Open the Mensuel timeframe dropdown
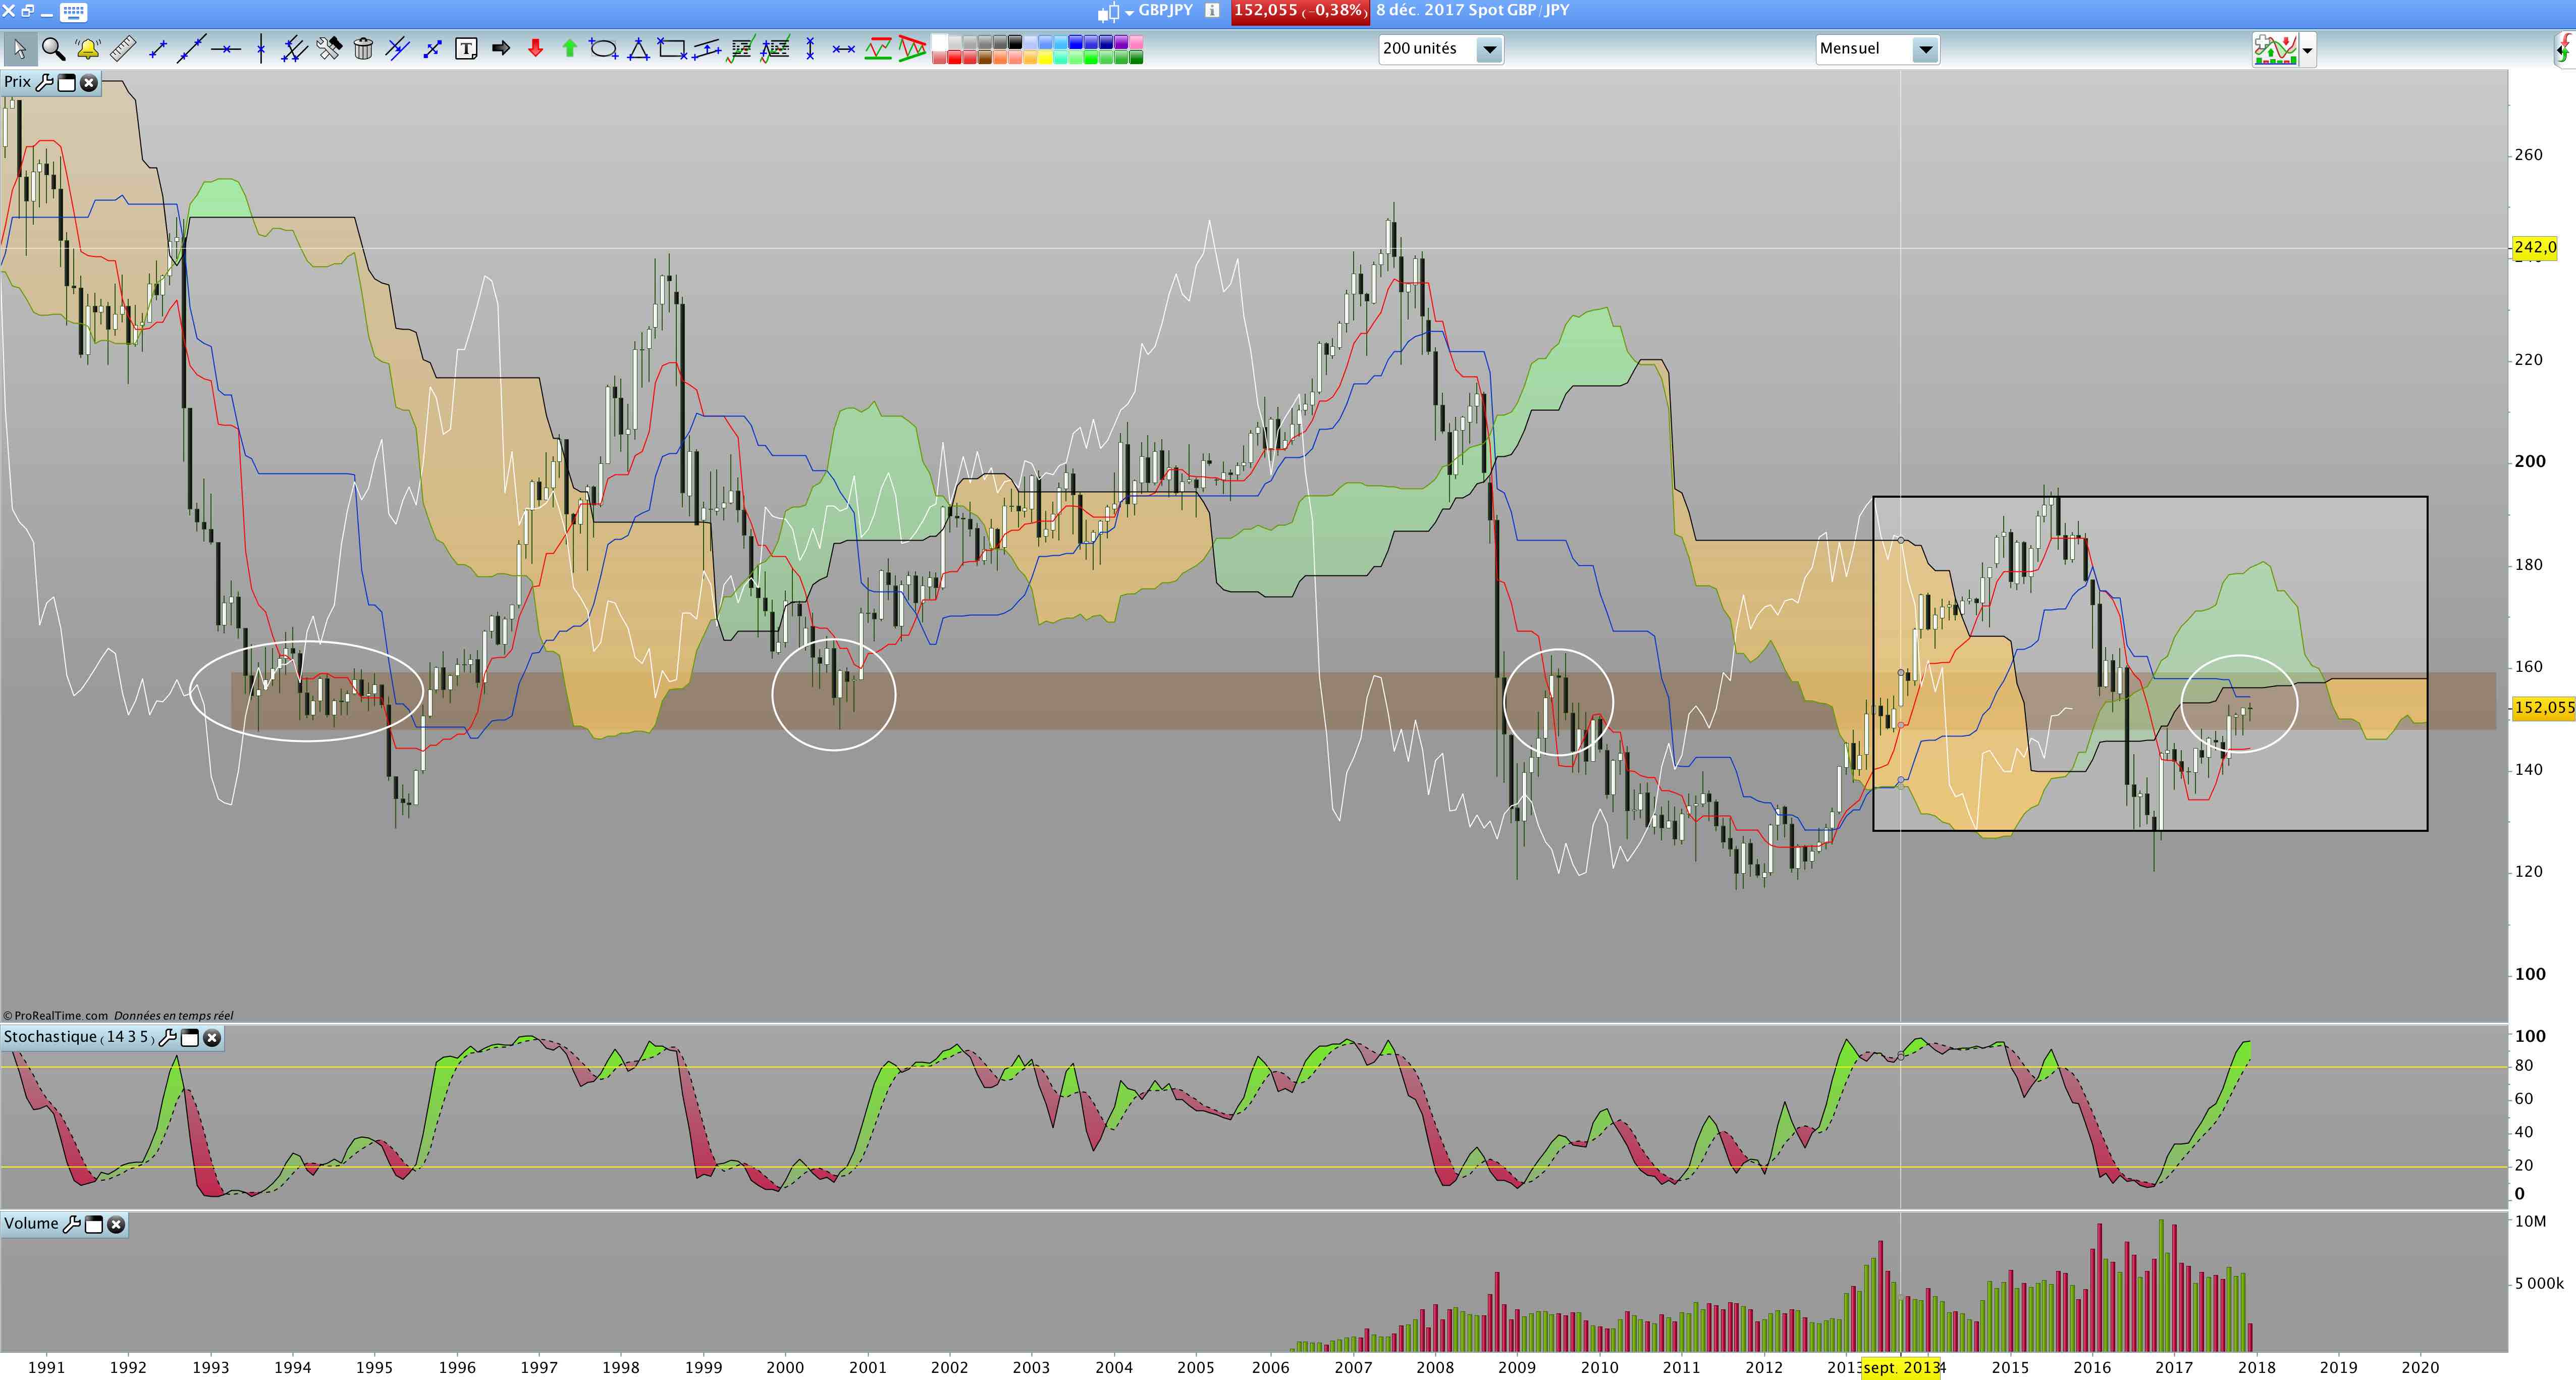Viewport: 2576px width, 1380px height. [1877, 49]
